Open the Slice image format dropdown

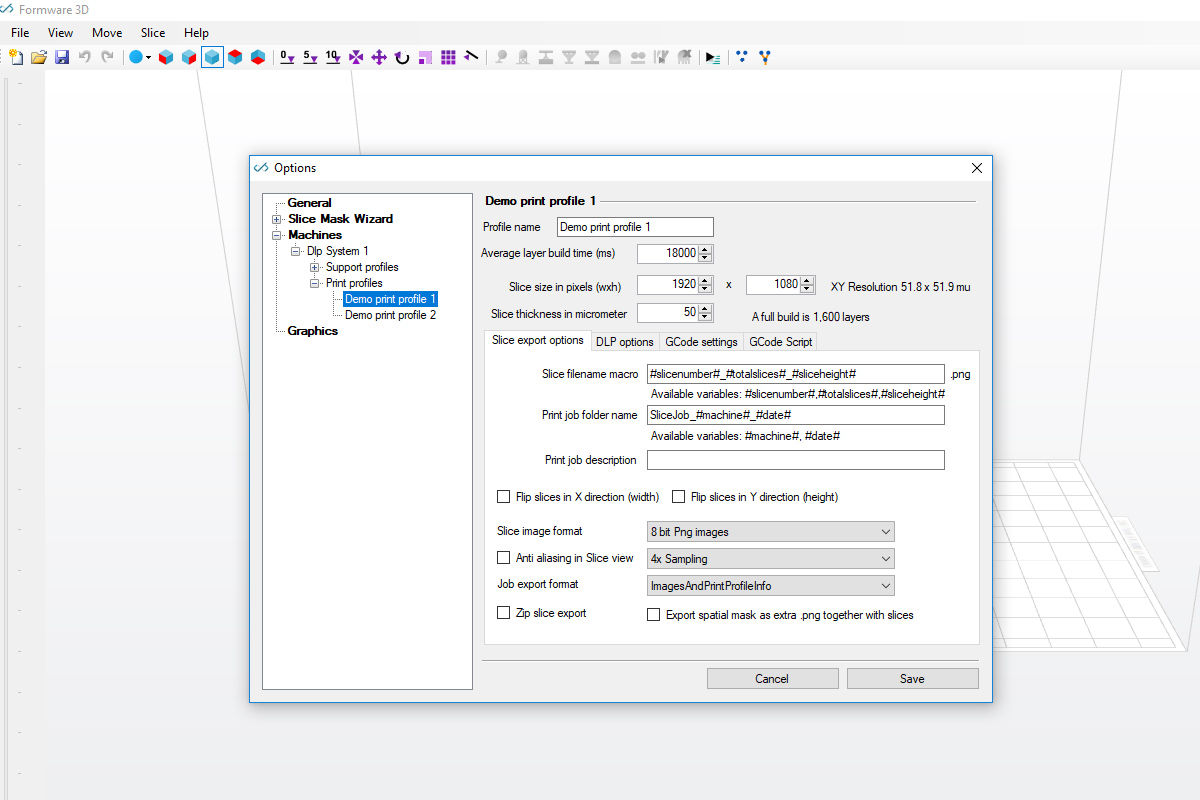coord(771,532)
